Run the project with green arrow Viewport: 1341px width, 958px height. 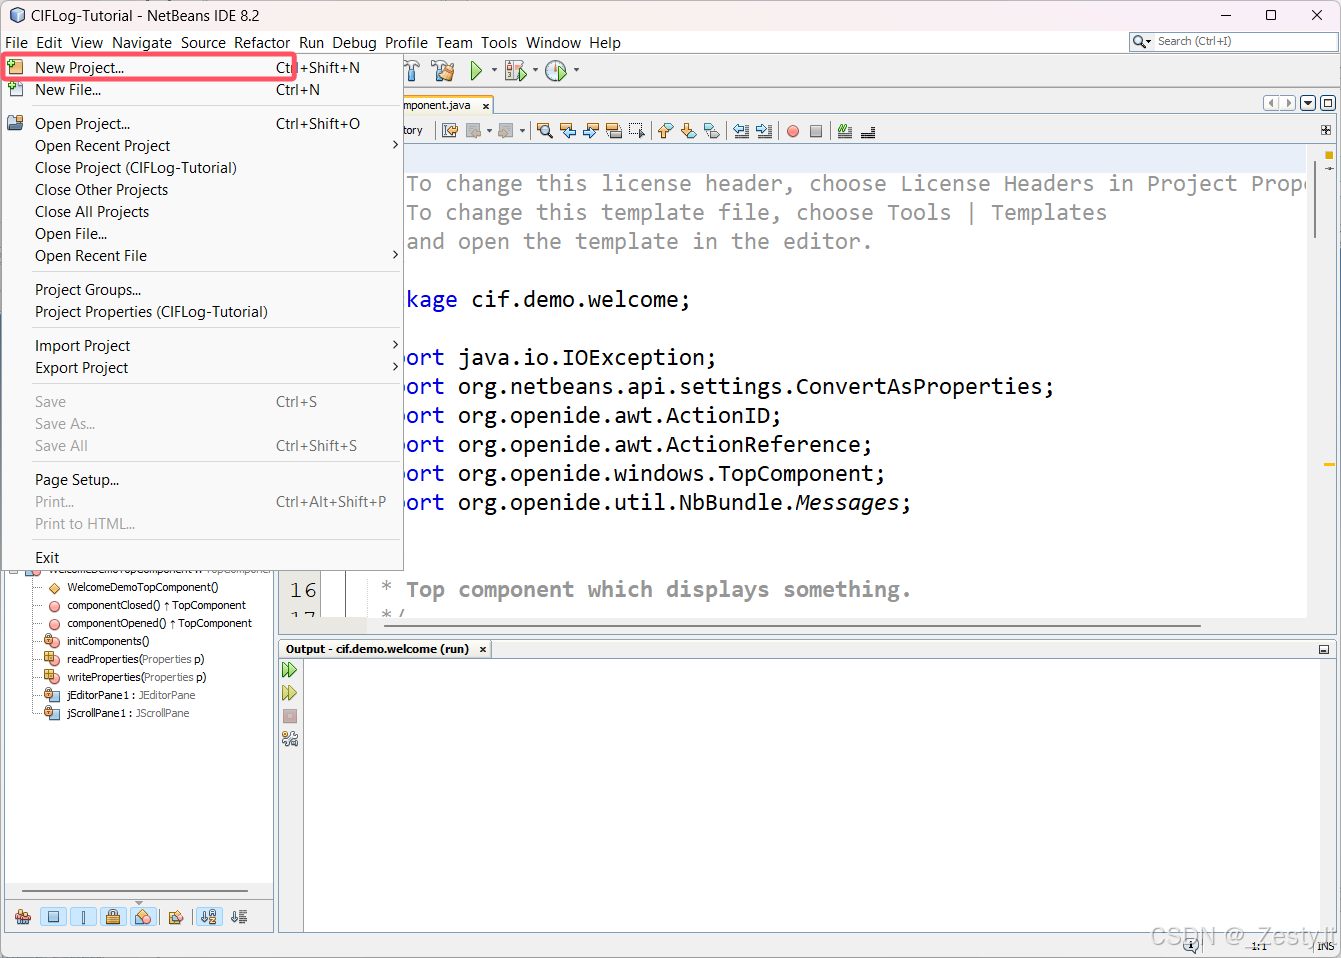pyautogui.click(x=477, y=70)
